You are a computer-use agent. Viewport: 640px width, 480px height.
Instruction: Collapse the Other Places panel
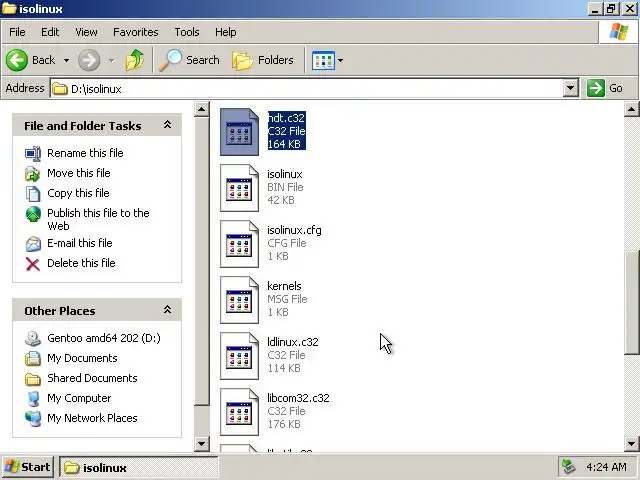coord(167,310)
